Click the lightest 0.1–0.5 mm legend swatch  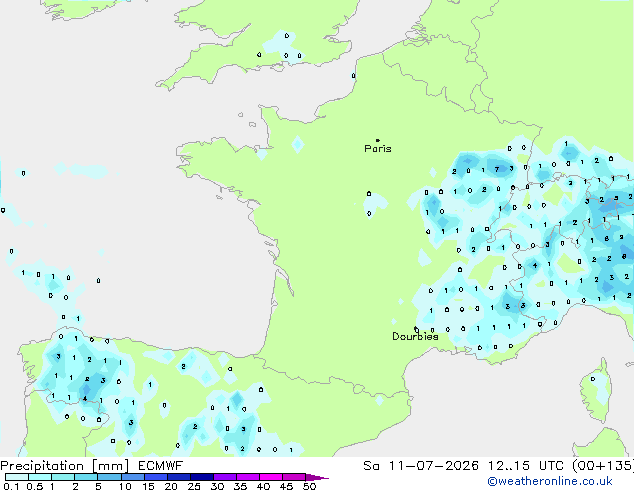tap(17, 477)
